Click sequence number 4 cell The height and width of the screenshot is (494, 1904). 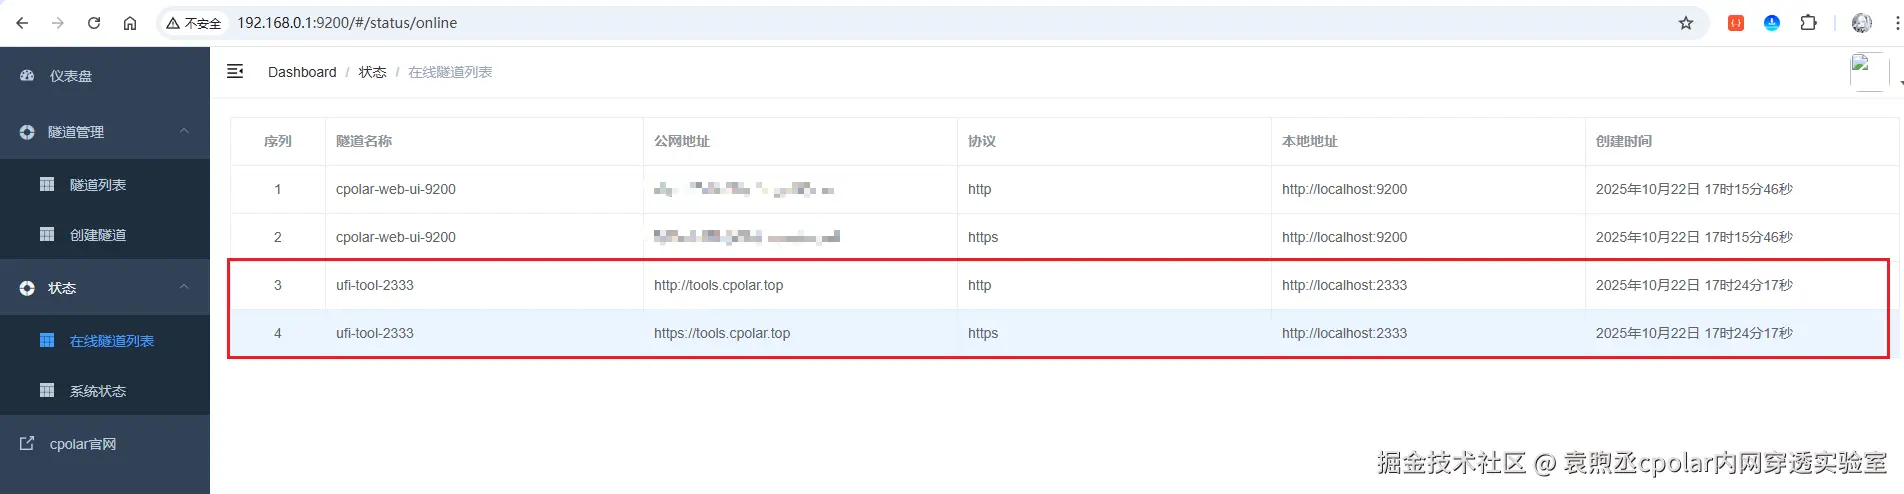pos(278,333)
